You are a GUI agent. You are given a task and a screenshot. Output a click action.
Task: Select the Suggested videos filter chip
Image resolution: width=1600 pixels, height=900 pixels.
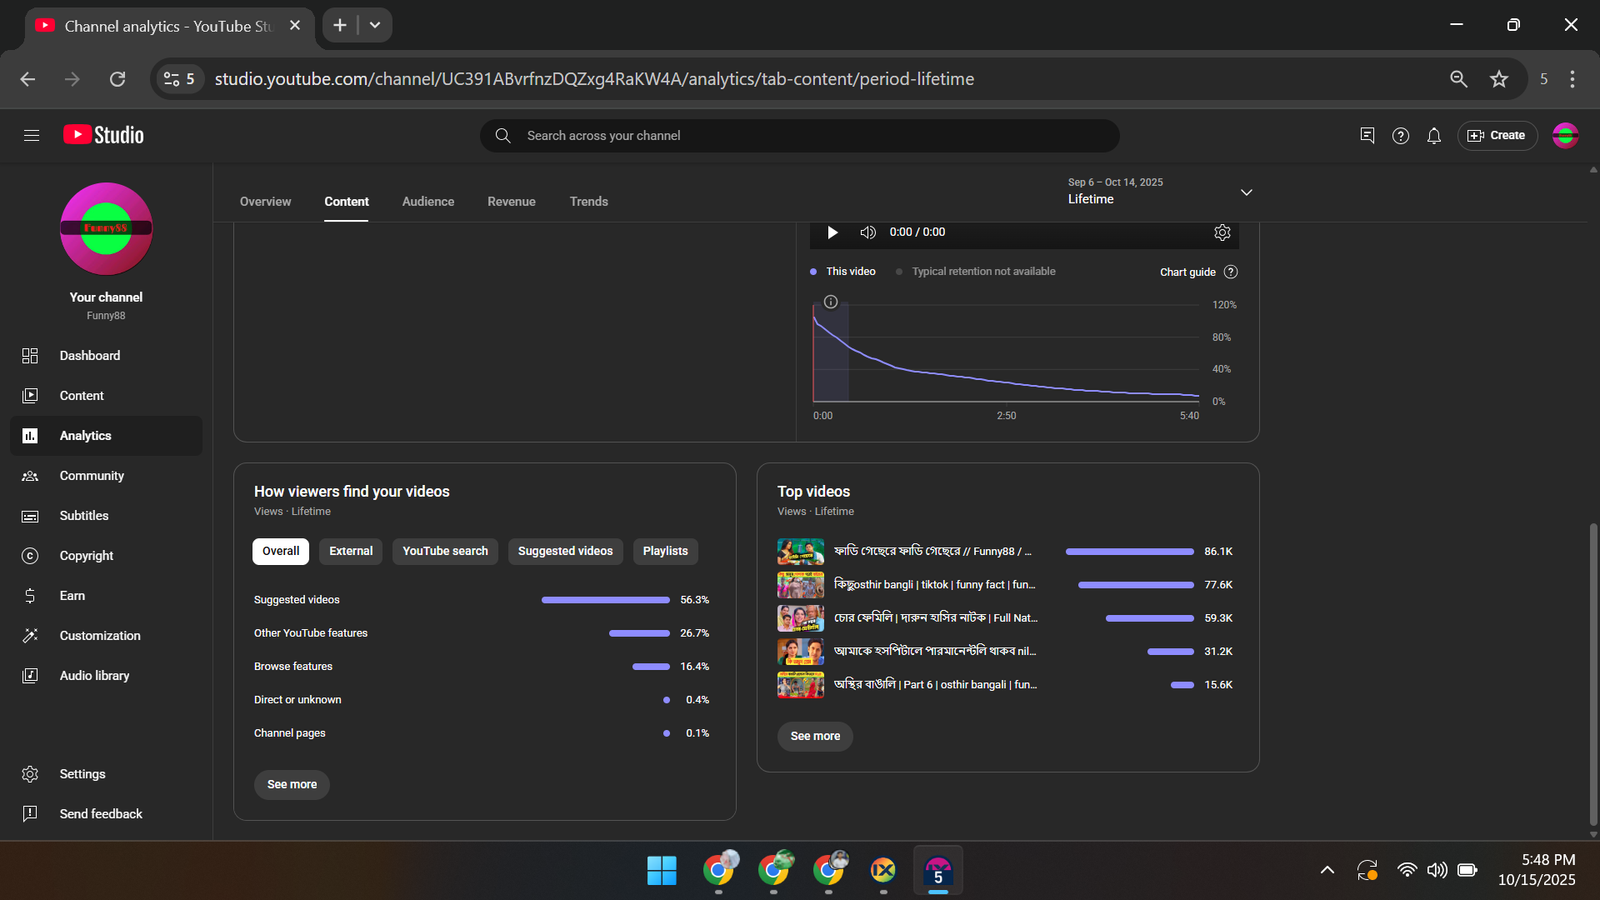(565, 551)
